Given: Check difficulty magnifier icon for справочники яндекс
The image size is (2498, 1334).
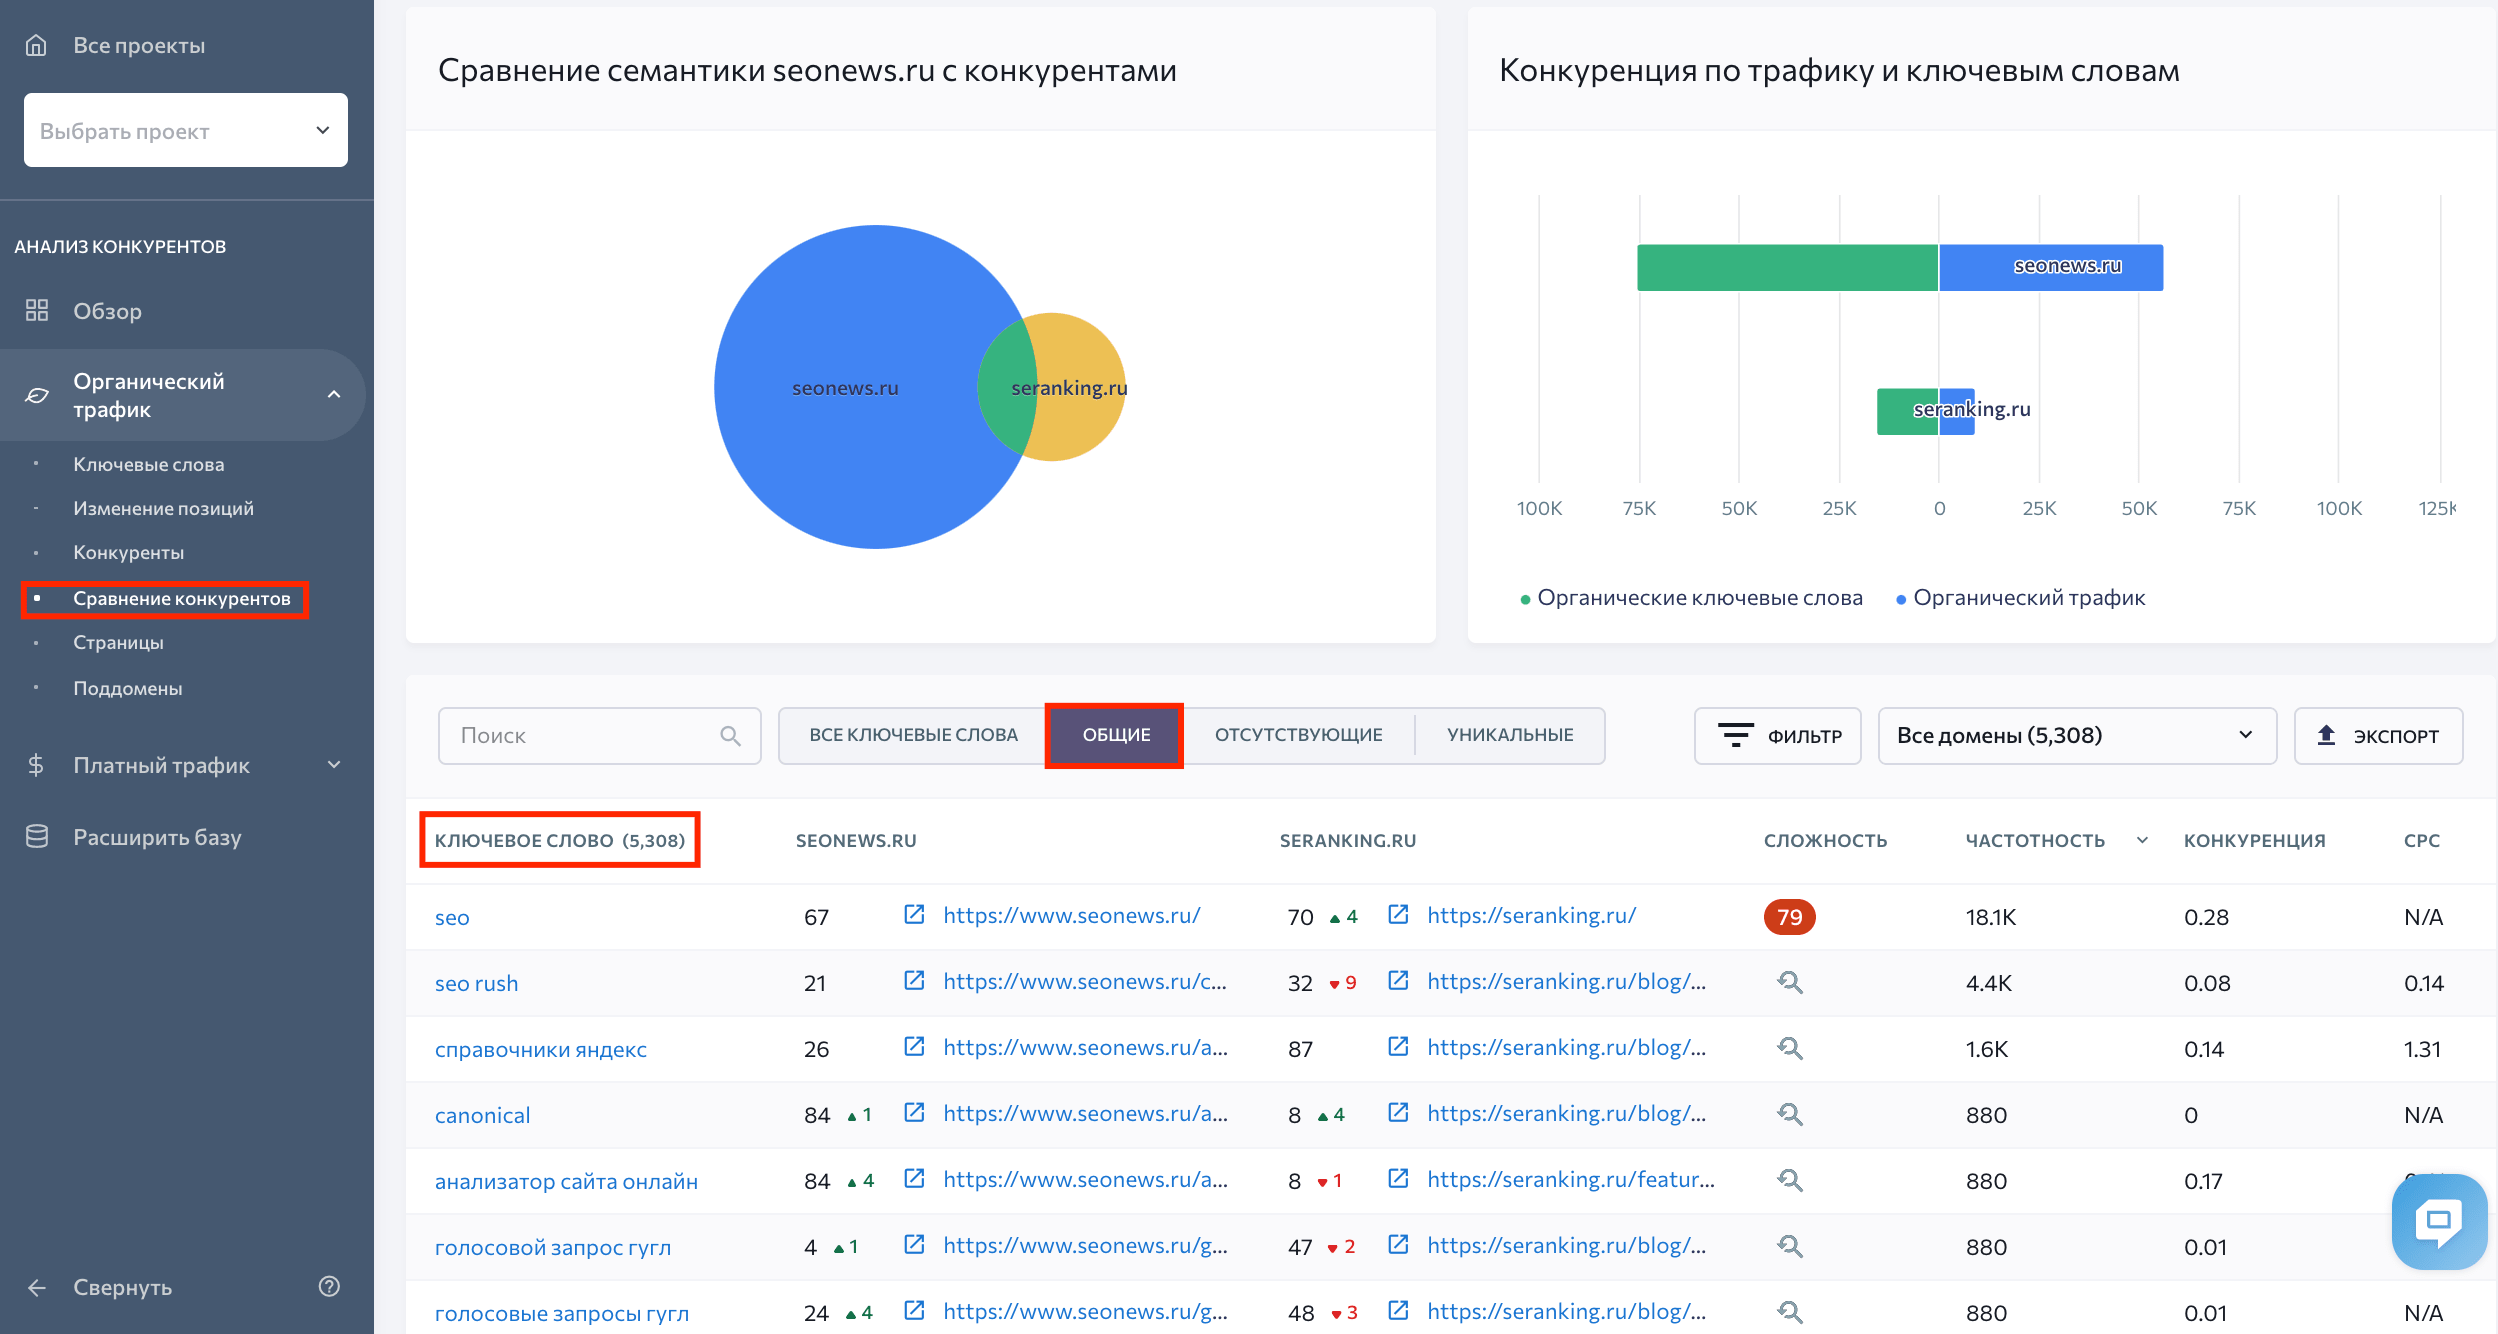Looking at the screenshot, I should pyautogui.click(x=1790, y=1048).
